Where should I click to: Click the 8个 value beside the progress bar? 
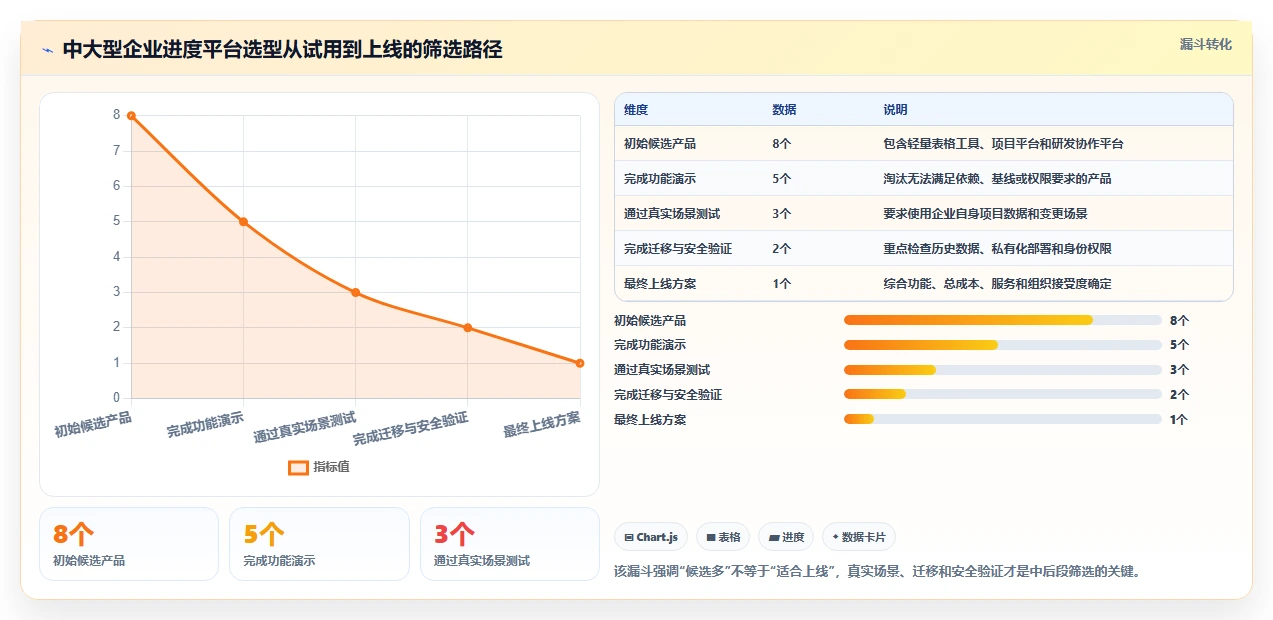[x=1179, y=321]
